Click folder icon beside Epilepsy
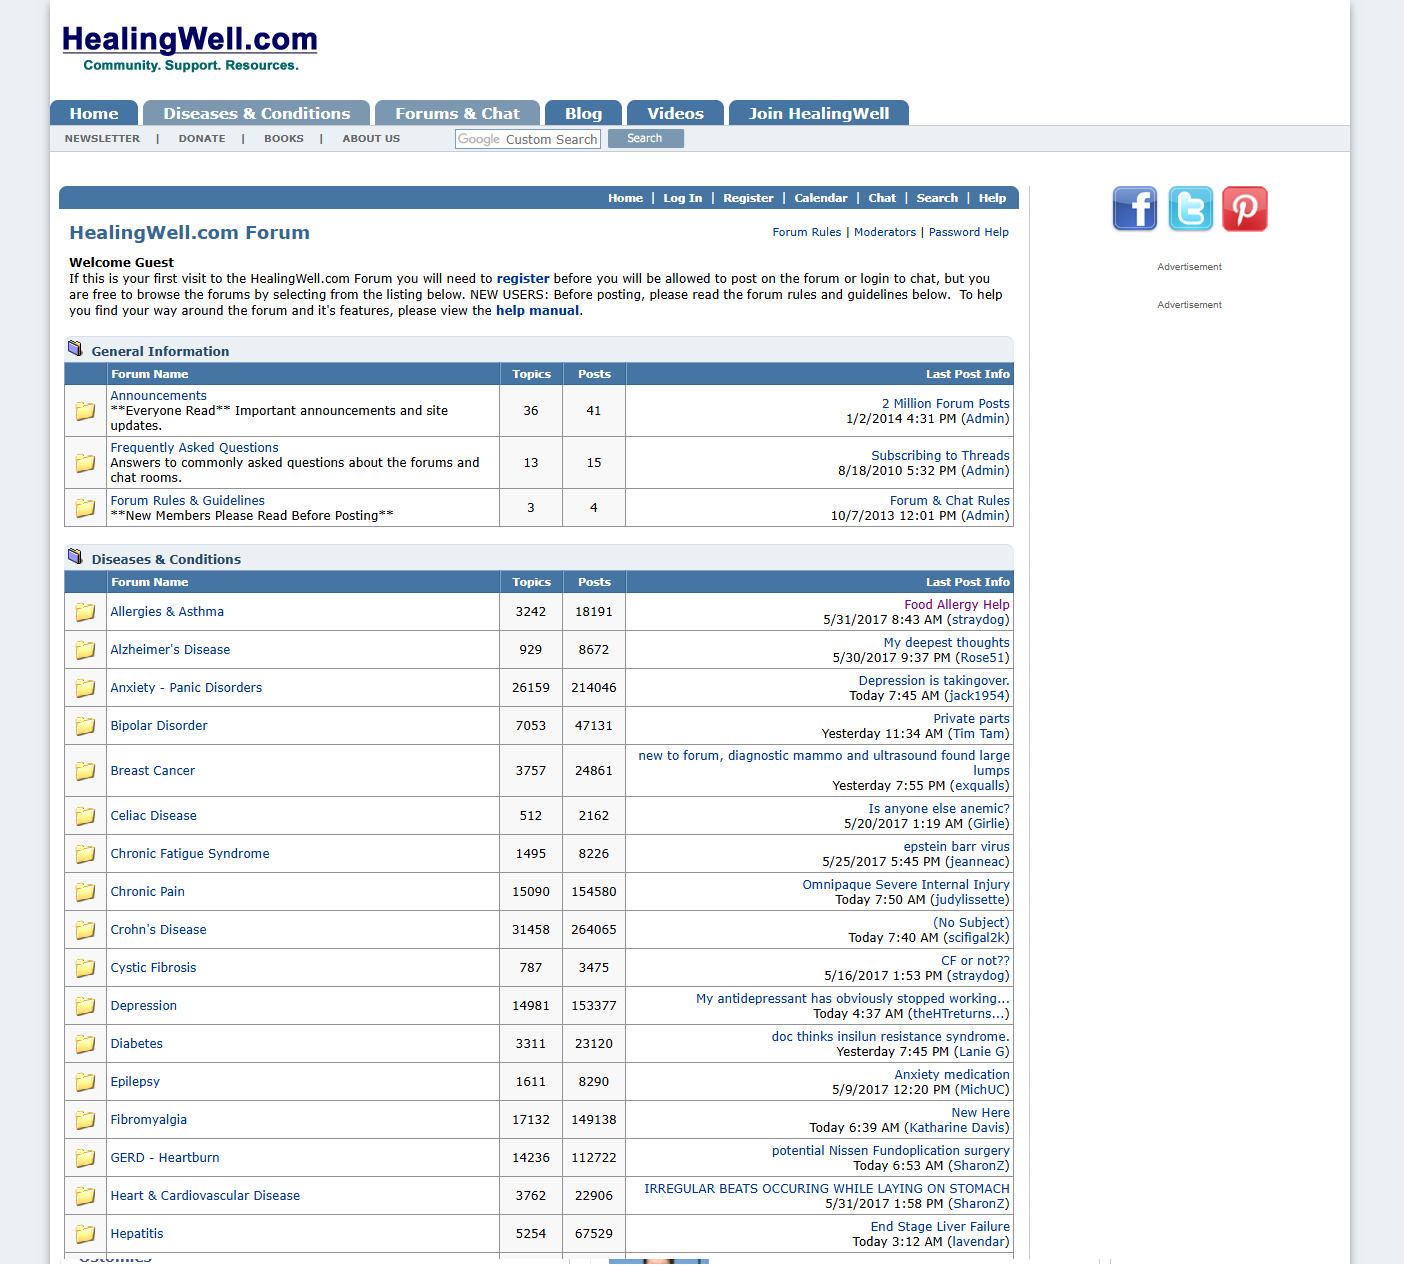 point(85,1082)
